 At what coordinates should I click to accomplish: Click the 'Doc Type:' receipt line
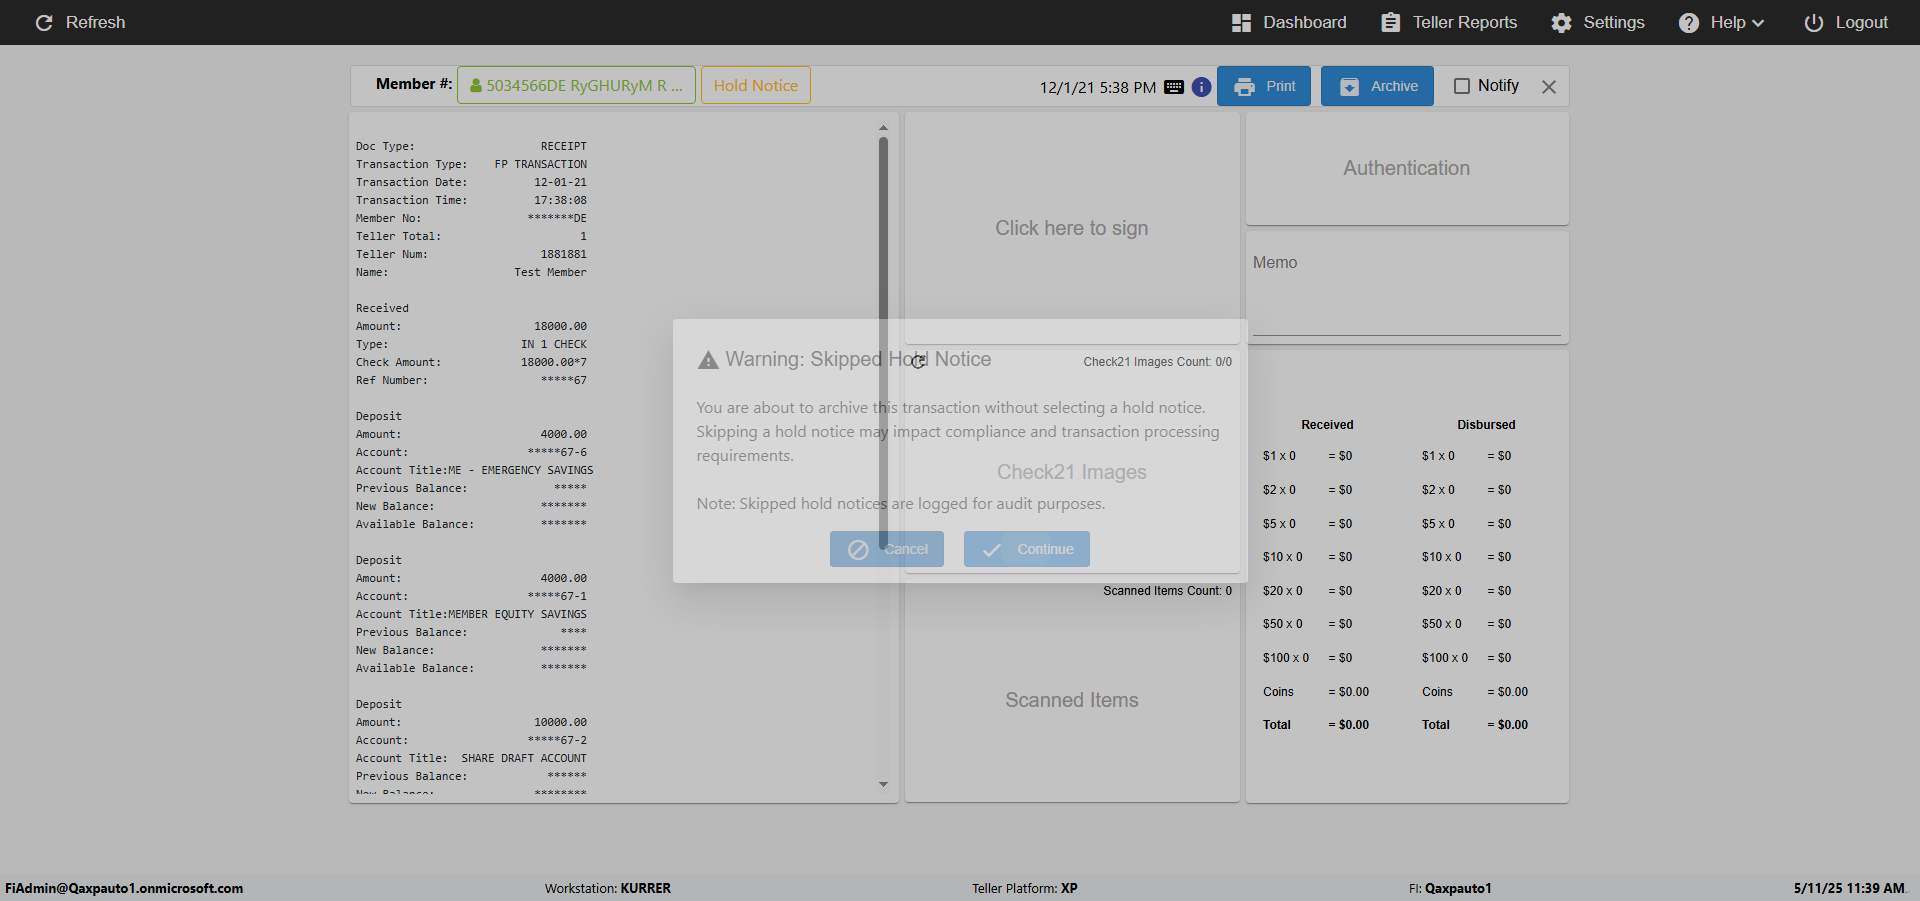471,146
